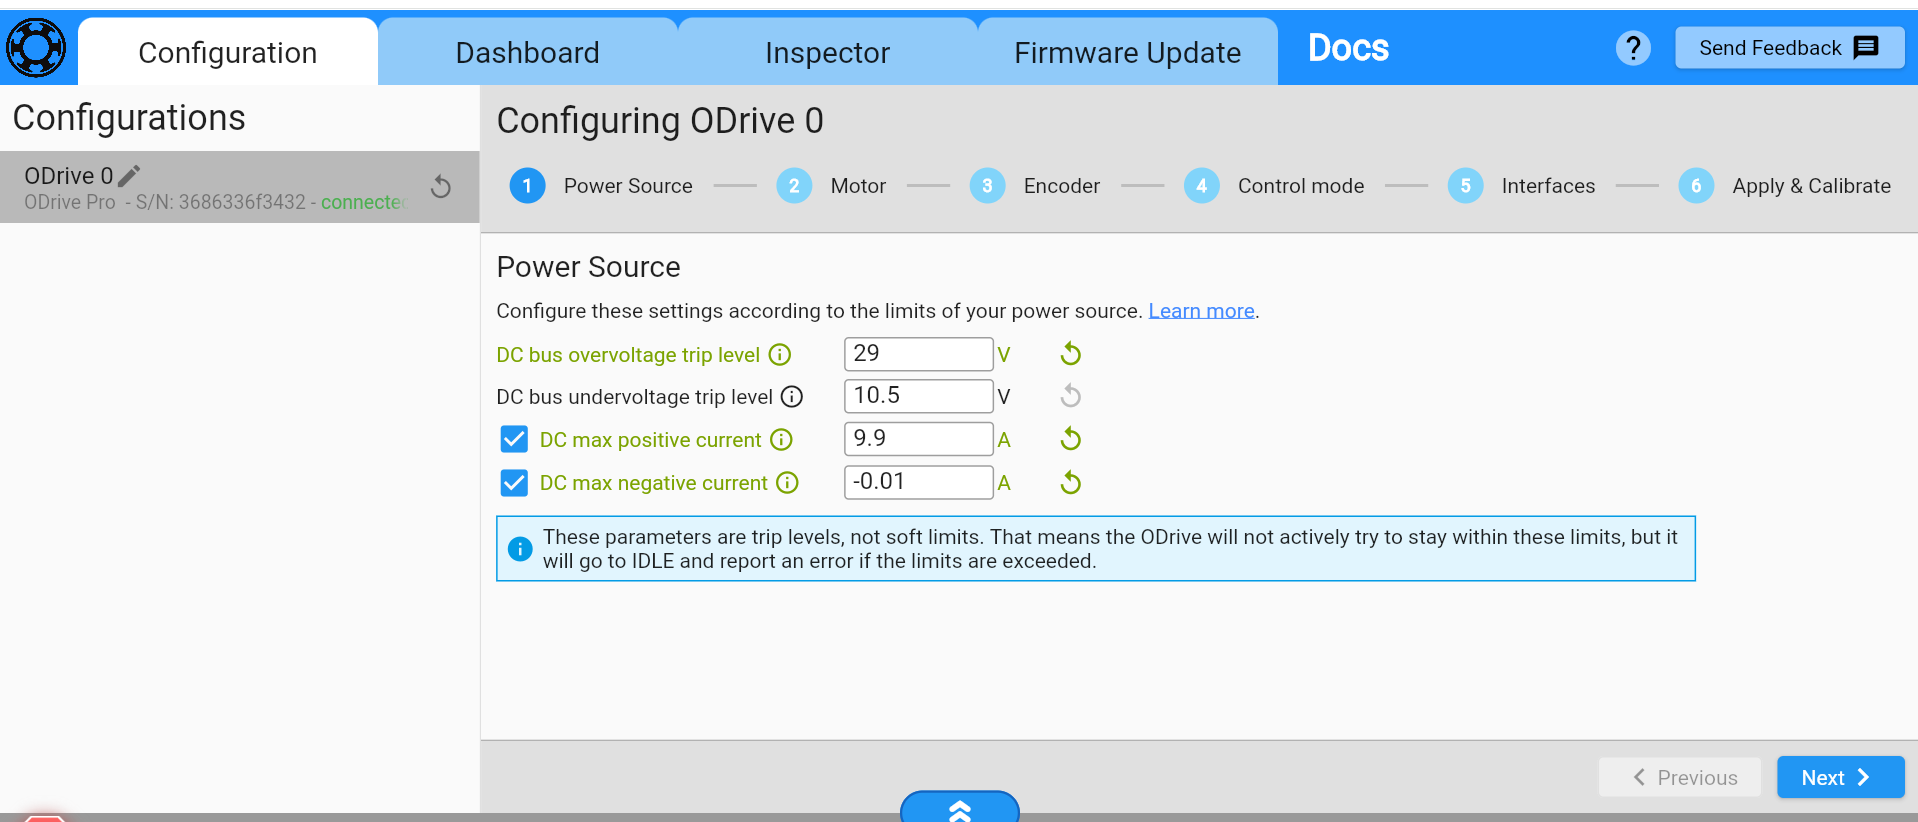The height and width of the screenshot is (822, 1918).
Task: Click the Interfaces step label
Action: (1548, 186)
